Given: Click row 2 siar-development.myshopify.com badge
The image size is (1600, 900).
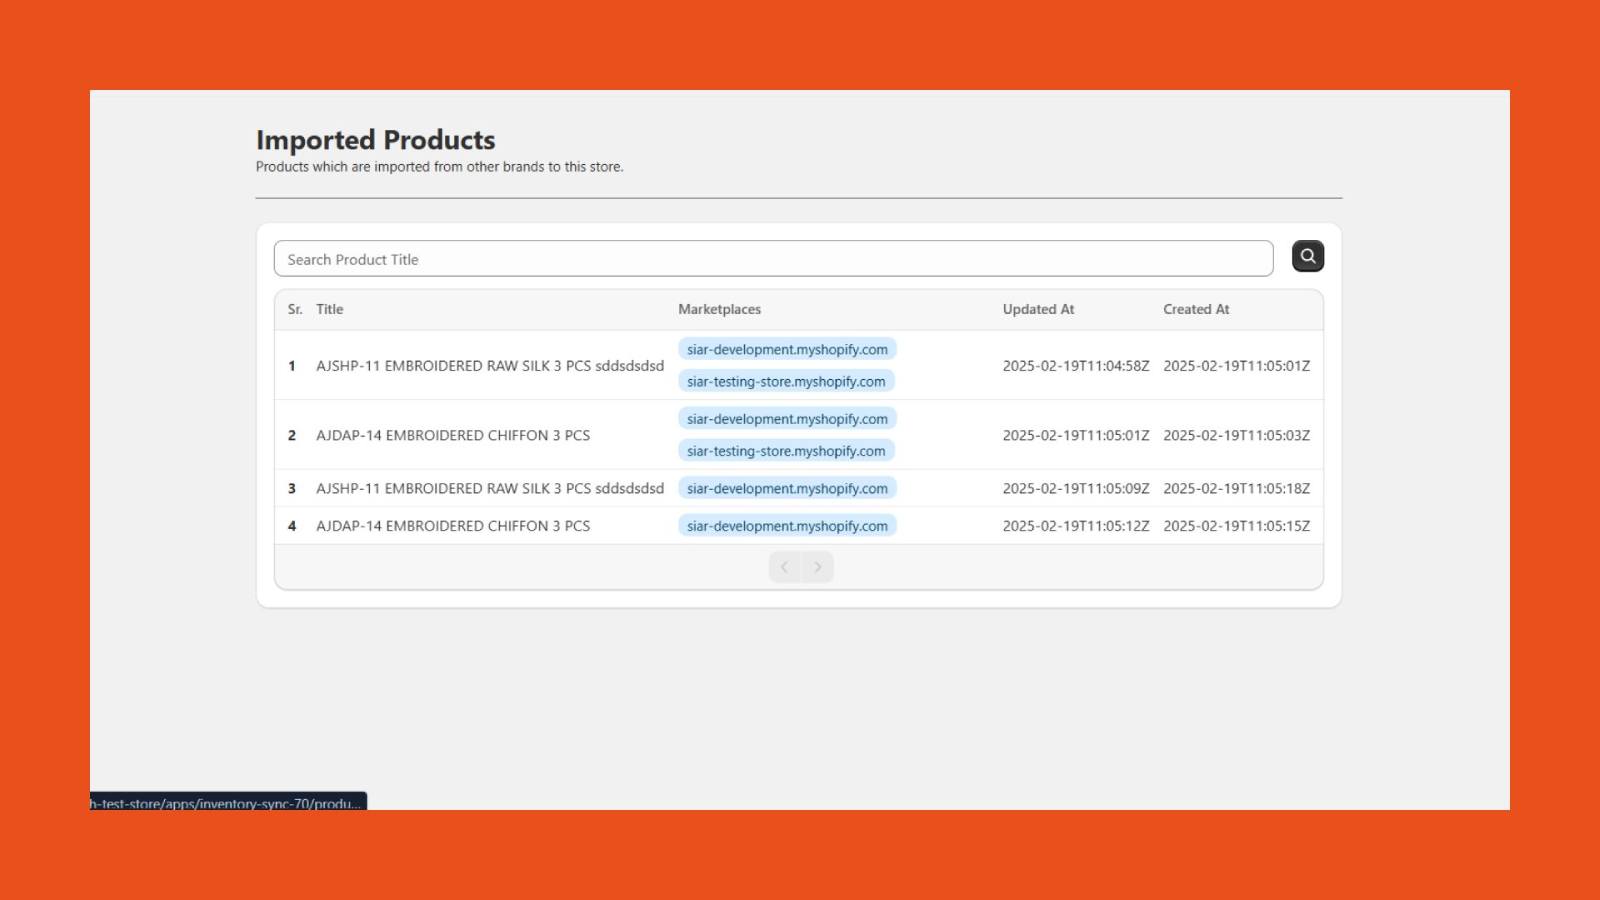Looking at the screenshot, I should [x=787, y=419].
